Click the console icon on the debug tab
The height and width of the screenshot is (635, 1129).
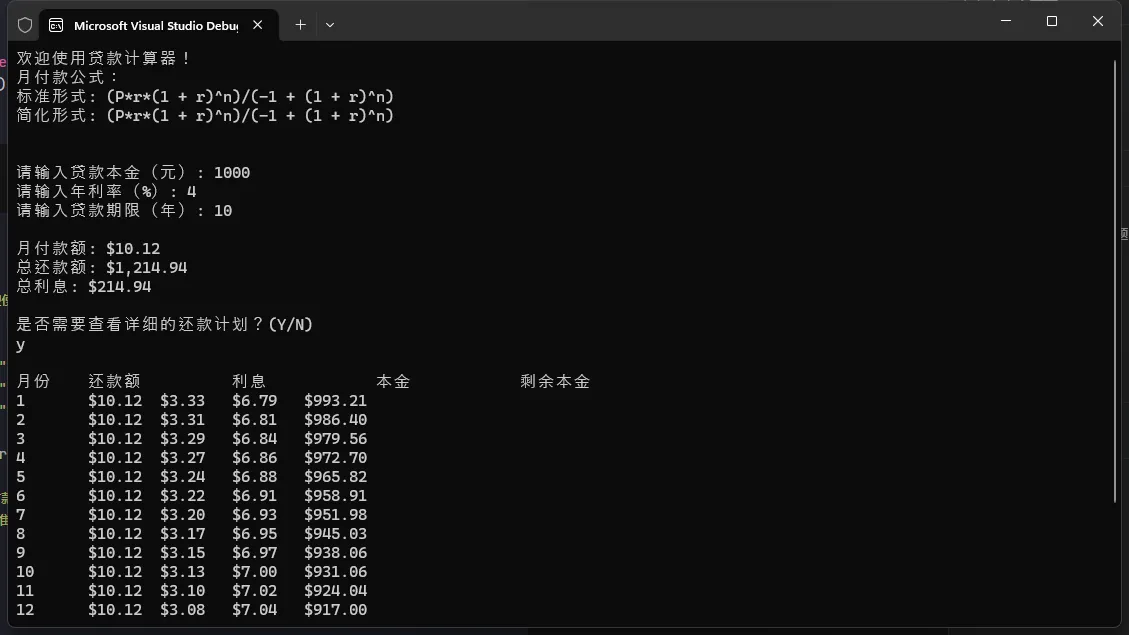tap(56, 25)
